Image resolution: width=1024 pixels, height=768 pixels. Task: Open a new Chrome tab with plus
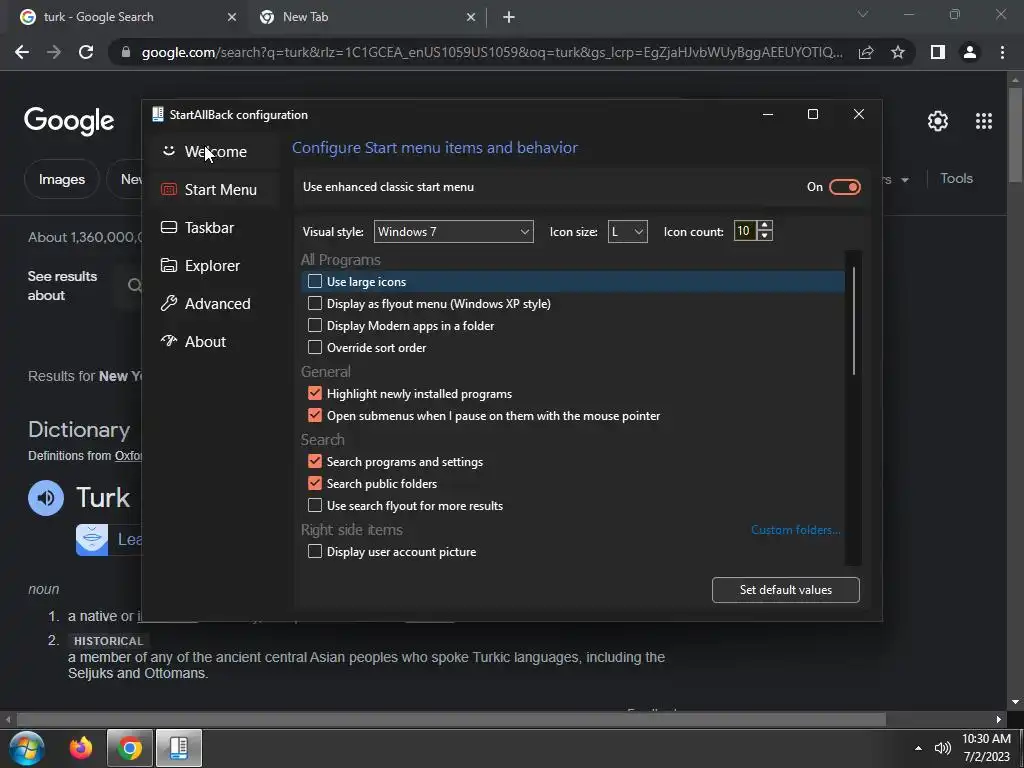coord(509,18)
